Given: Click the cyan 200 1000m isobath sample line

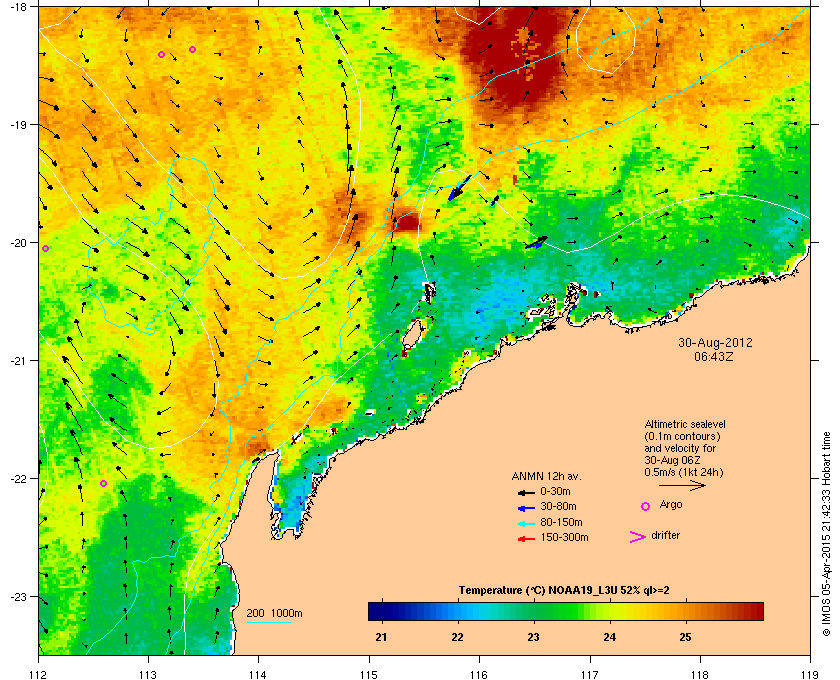Looking at the screenshot, I should coord(268,622).
